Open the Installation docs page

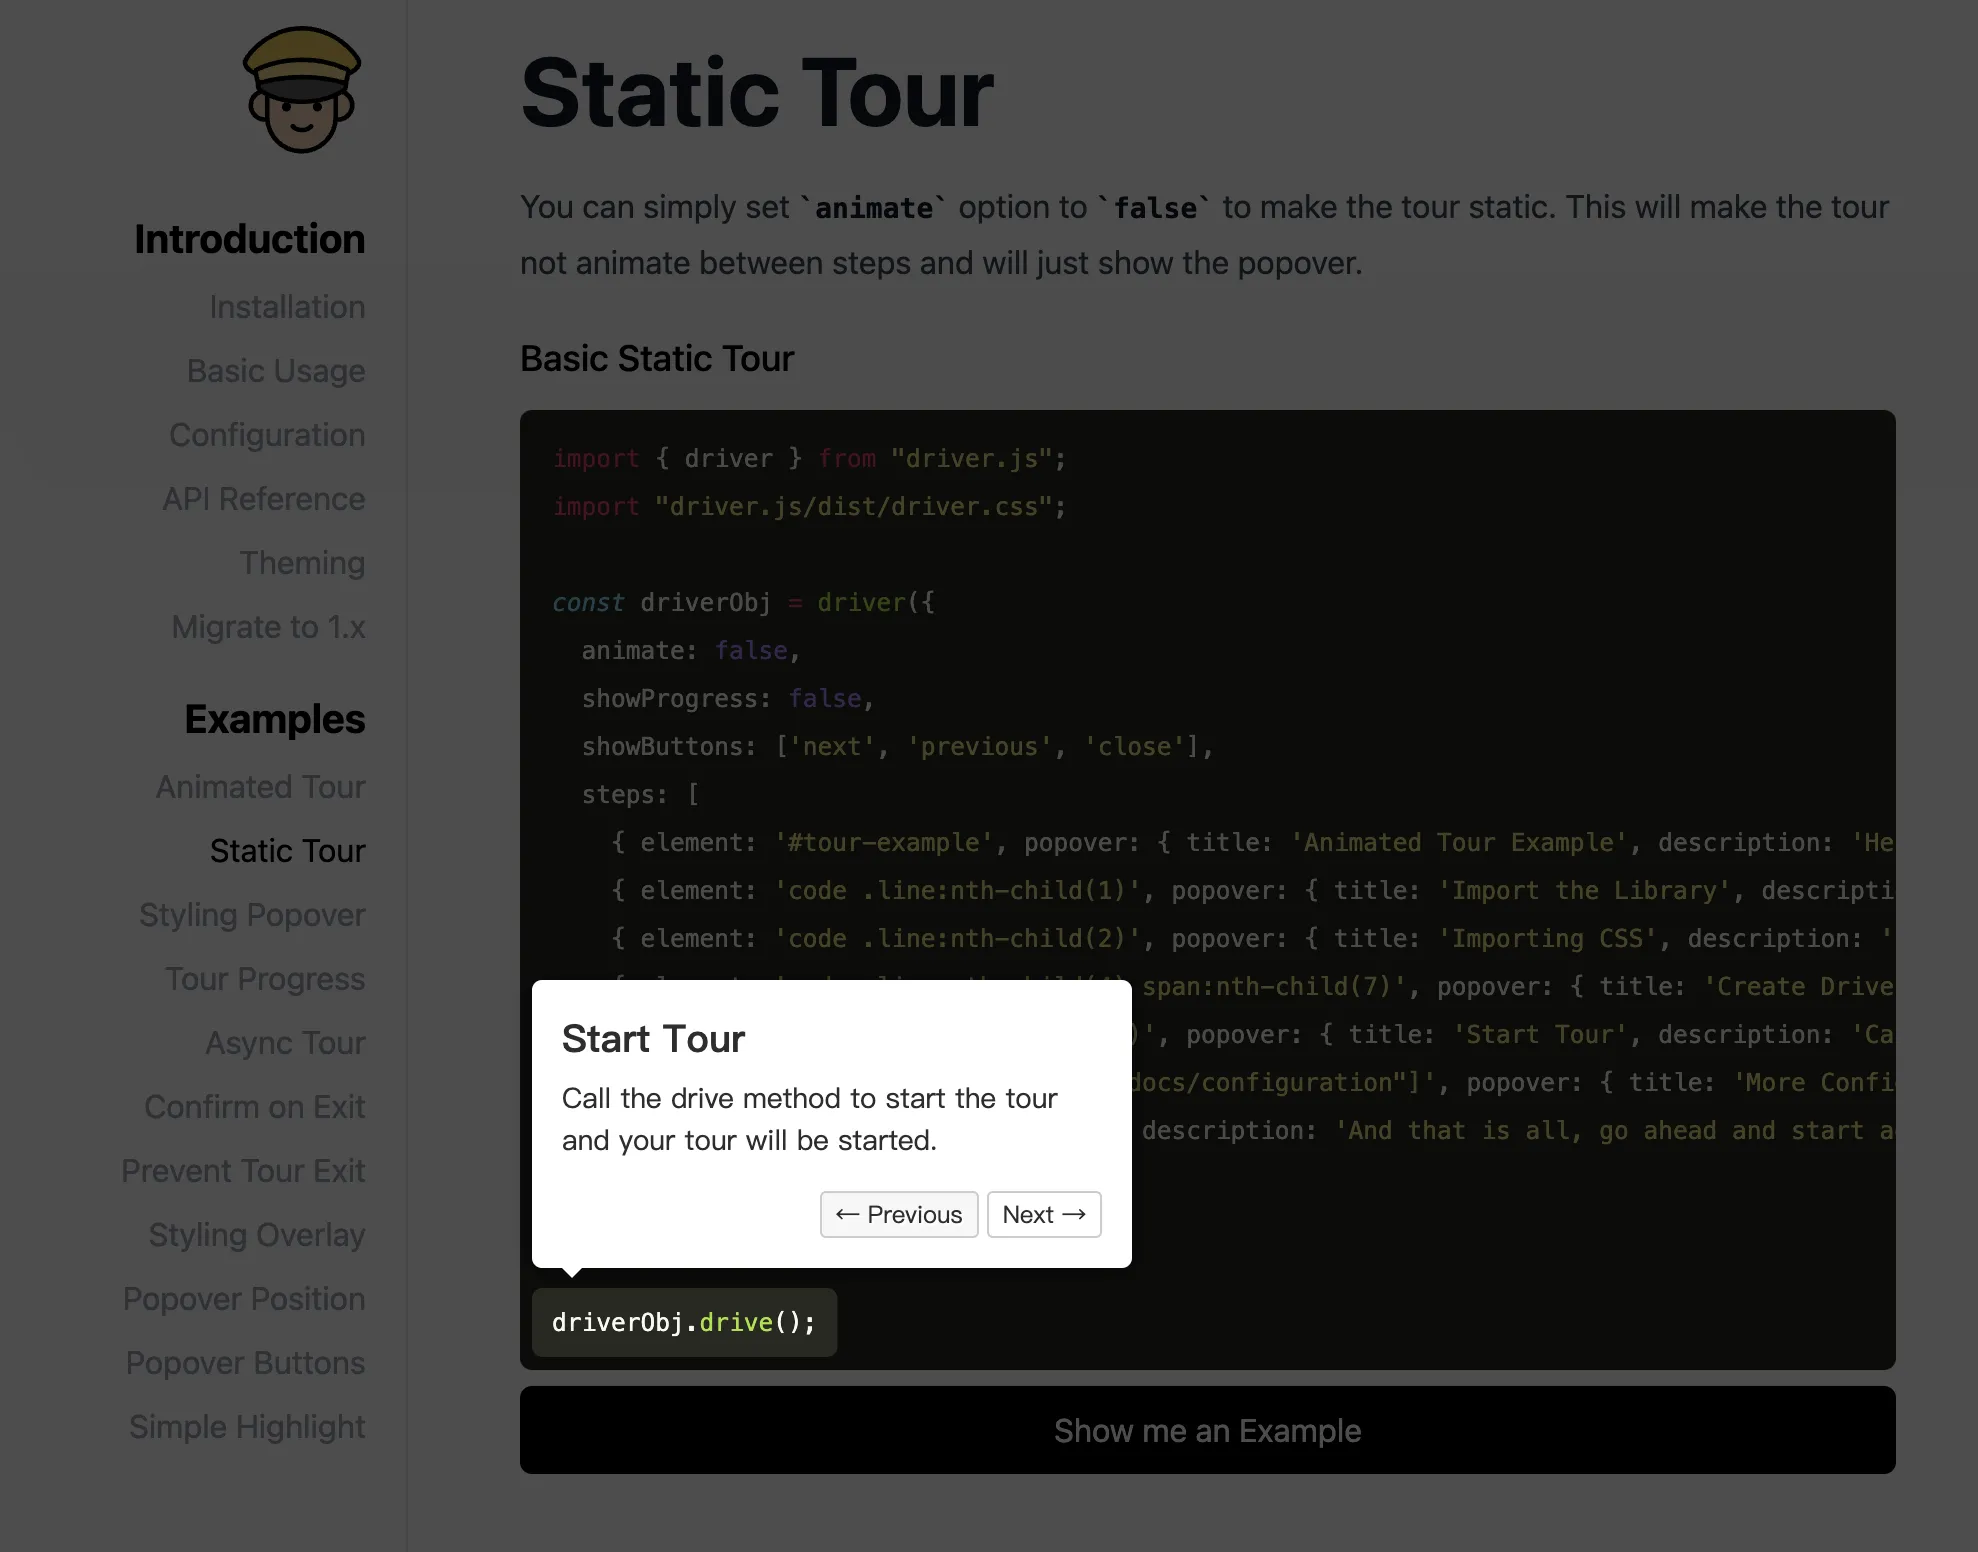tap(287, 307)
